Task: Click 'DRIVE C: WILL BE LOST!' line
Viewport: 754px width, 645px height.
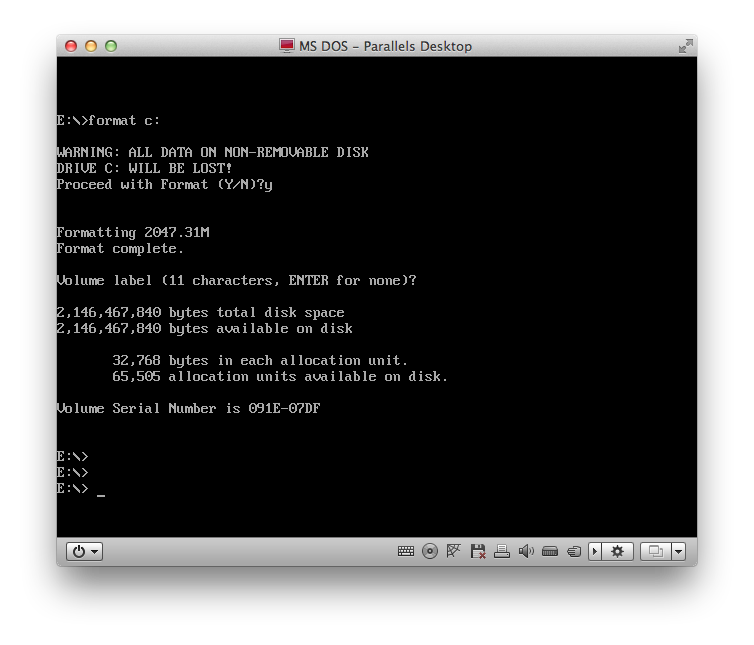Action: click(144, 168)
